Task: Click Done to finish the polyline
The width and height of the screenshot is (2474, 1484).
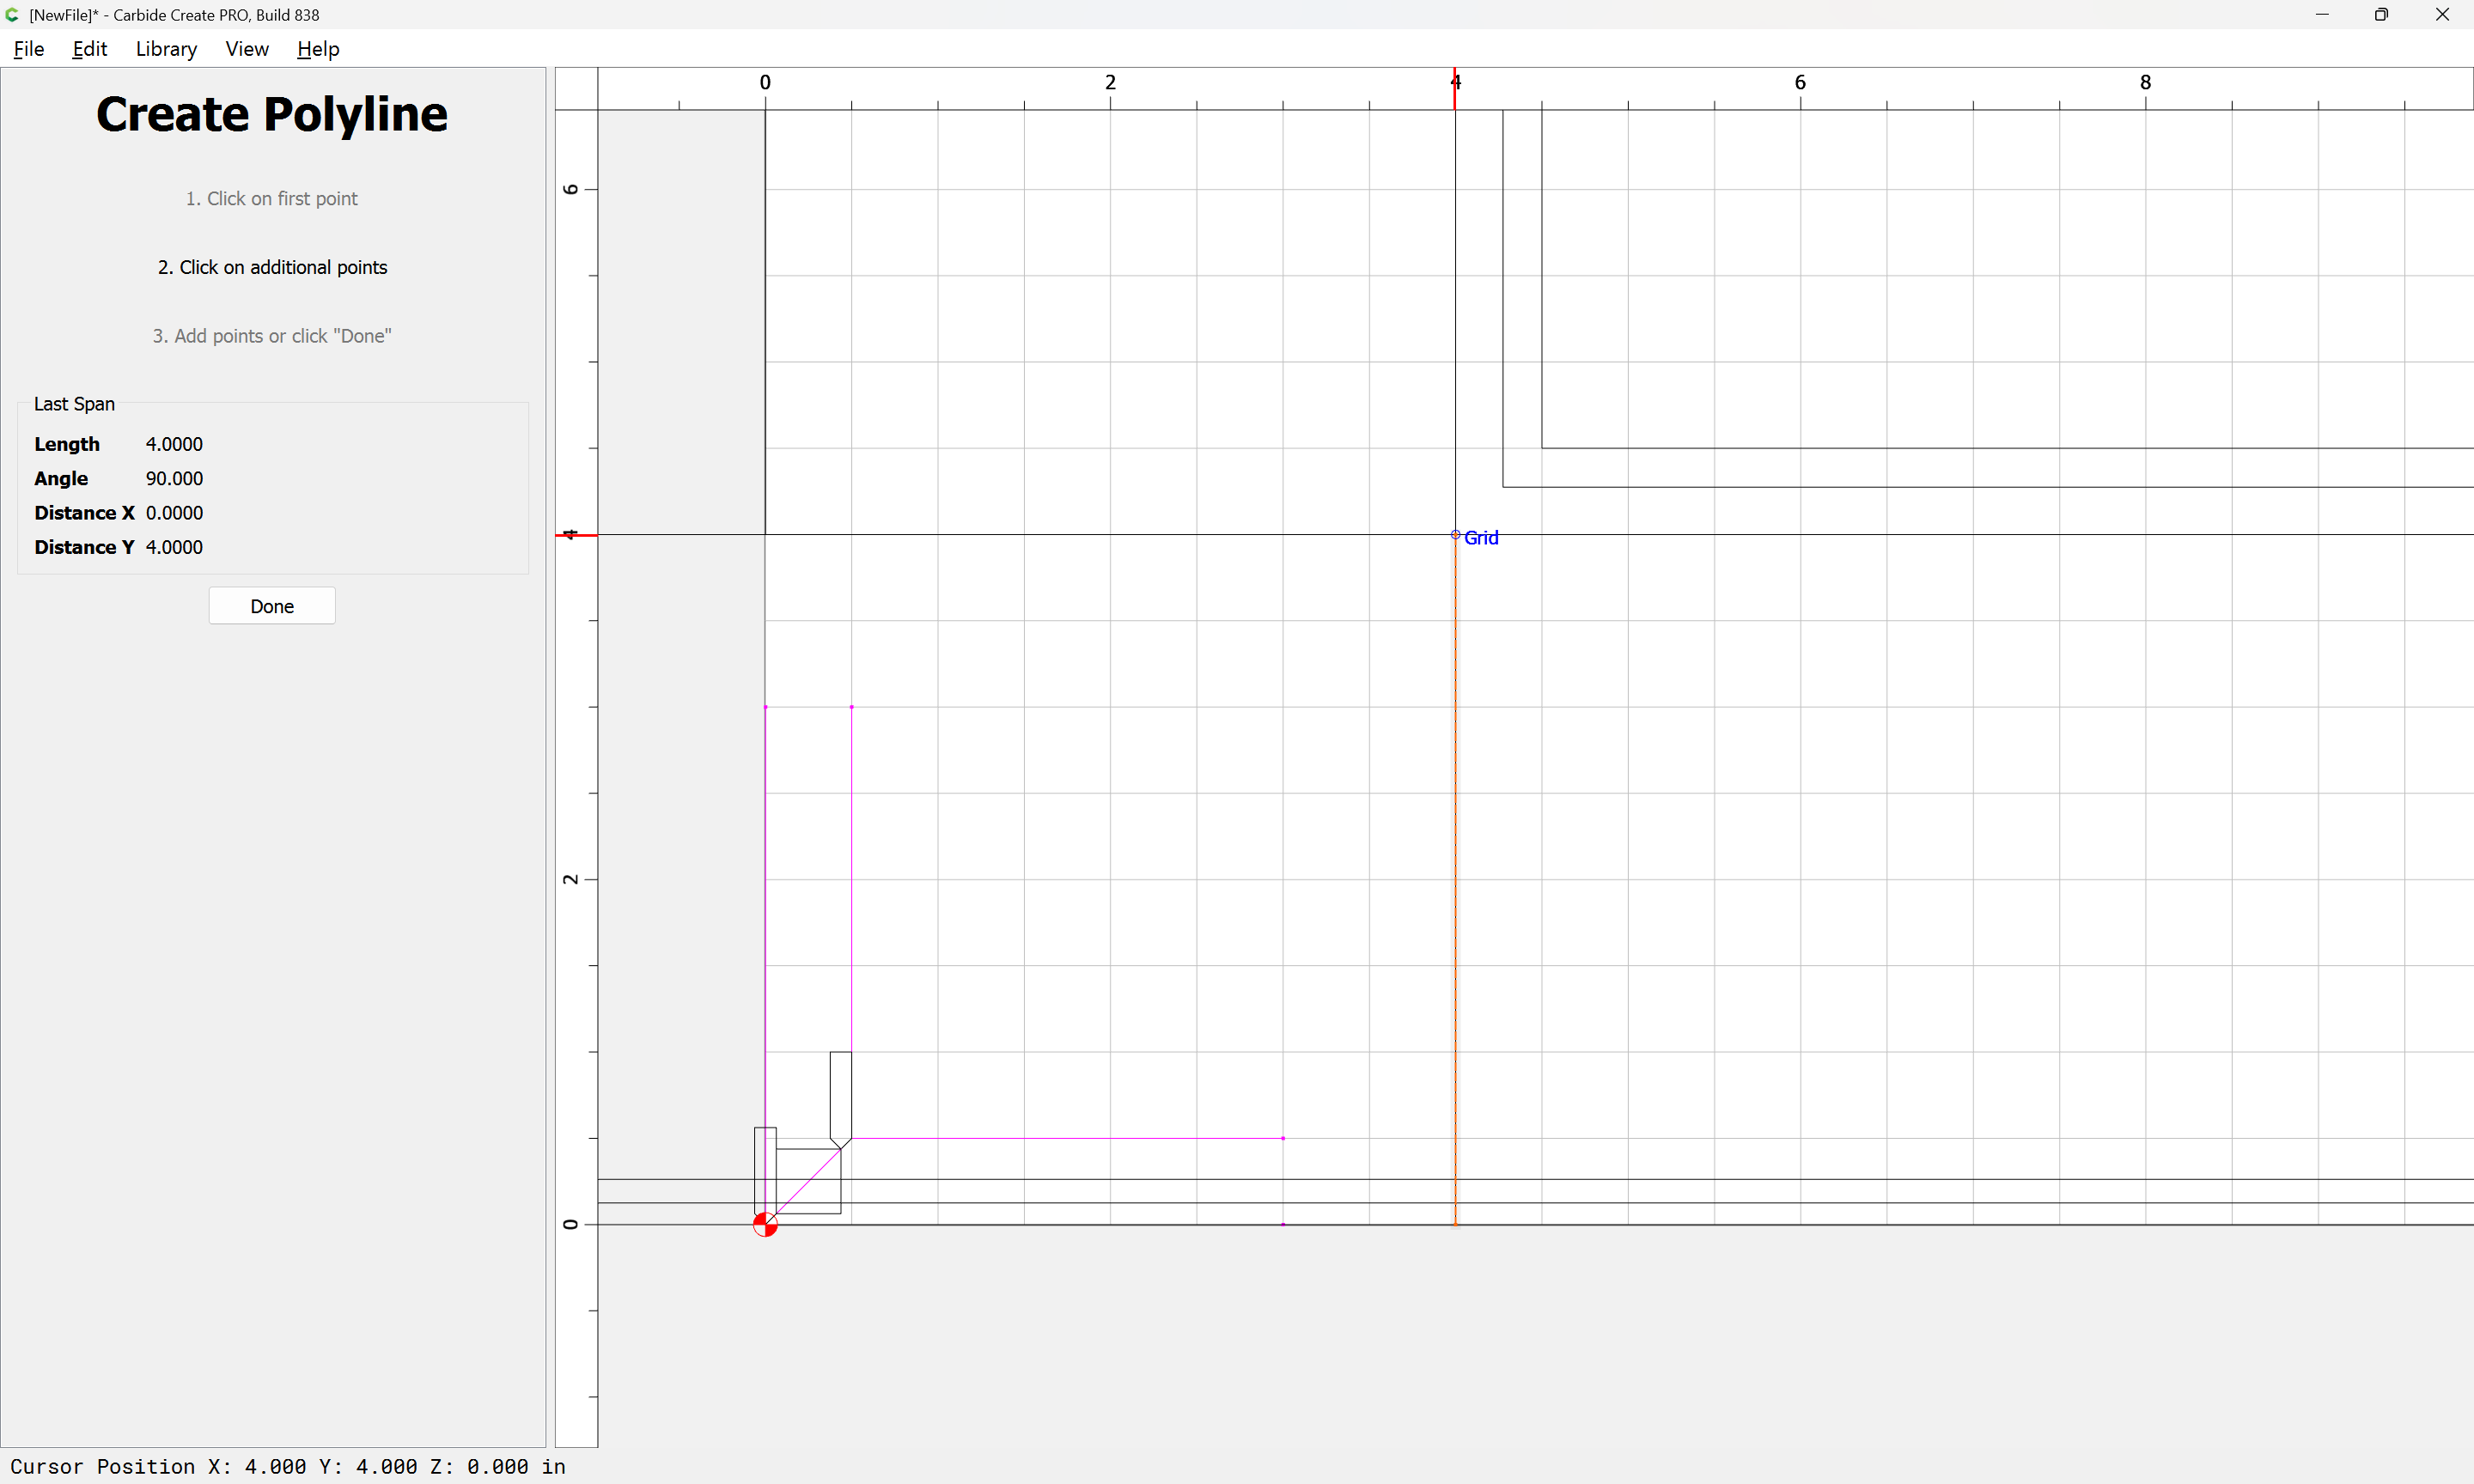Action: point(272,606)
